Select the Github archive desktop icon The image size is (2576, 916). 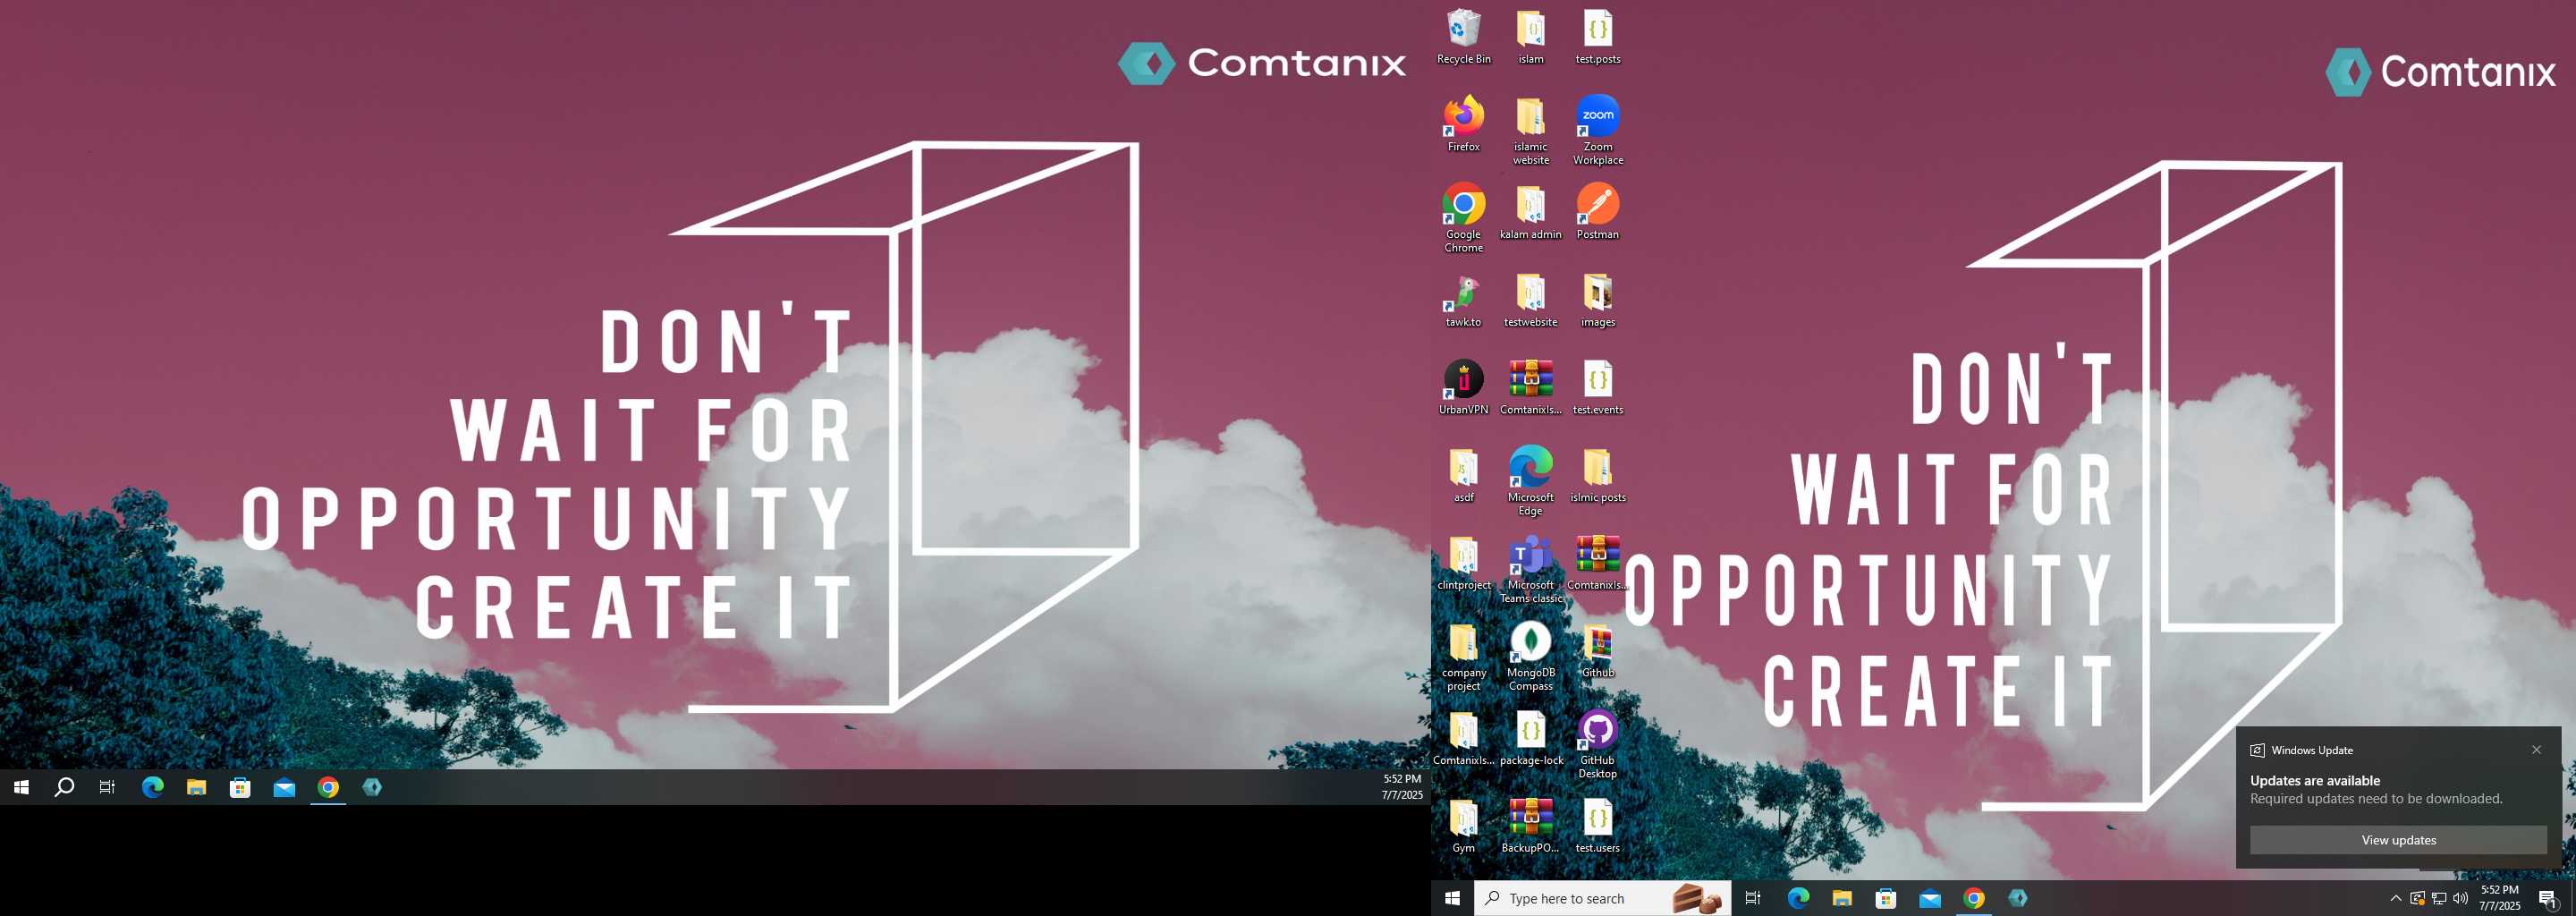pyautogui.click(x=1597, y=650)
